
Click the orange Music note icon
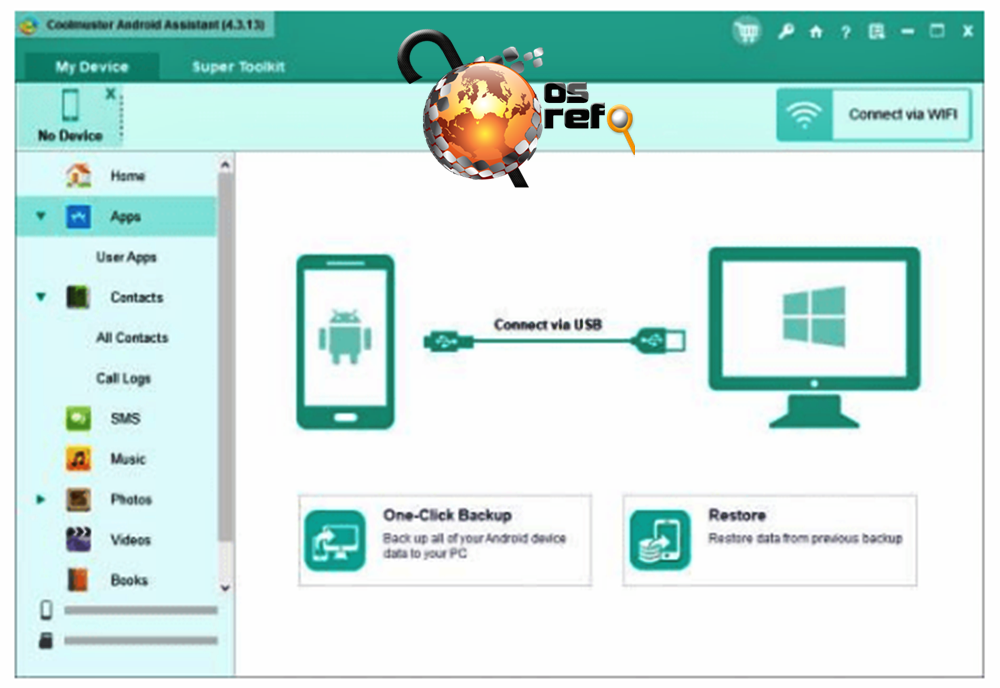tap(78, 458)
